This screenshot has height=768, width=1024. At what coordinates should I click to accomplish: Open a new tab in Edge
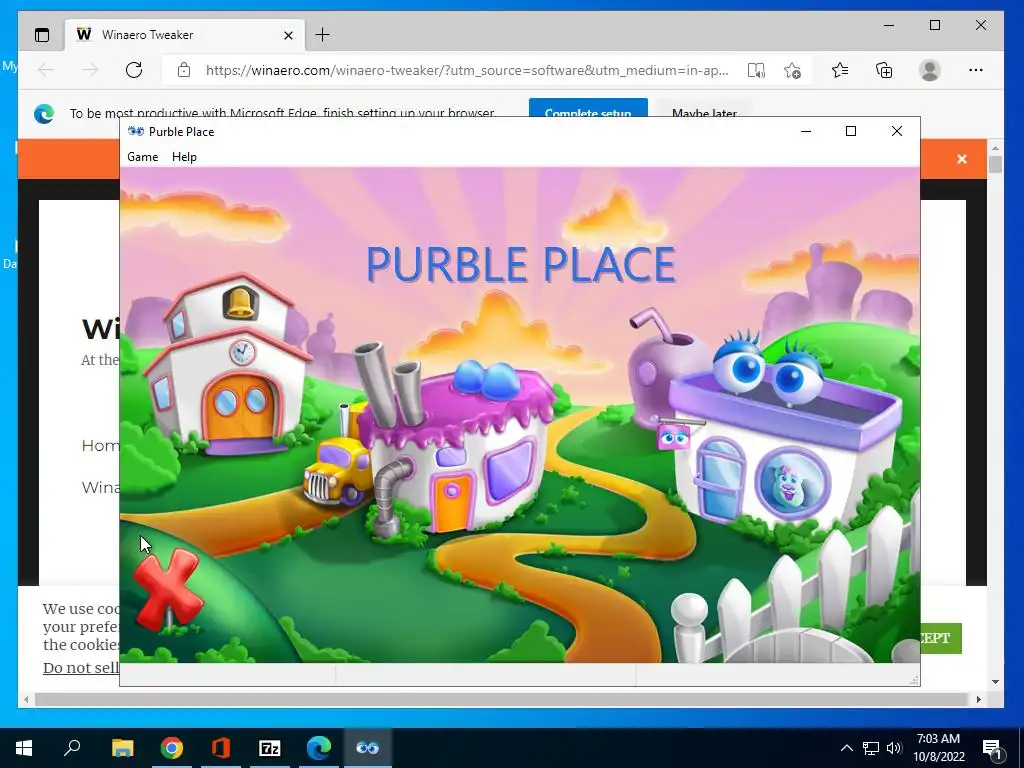point(323,35)
